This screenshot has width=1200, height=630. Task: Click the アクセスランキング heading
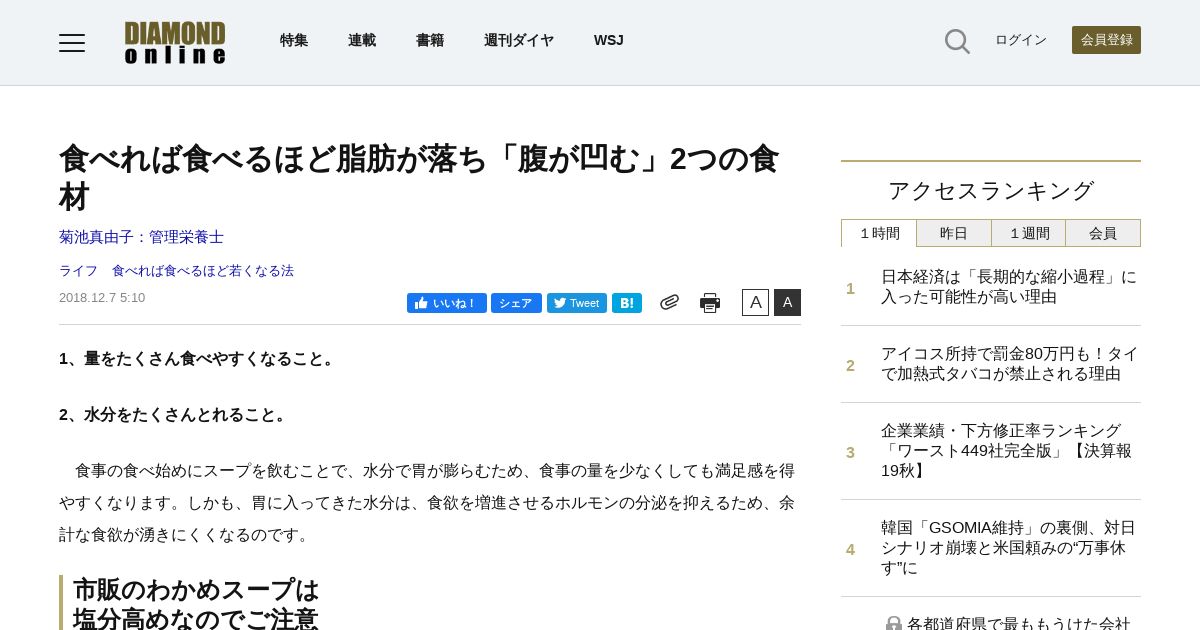[991, 190]
